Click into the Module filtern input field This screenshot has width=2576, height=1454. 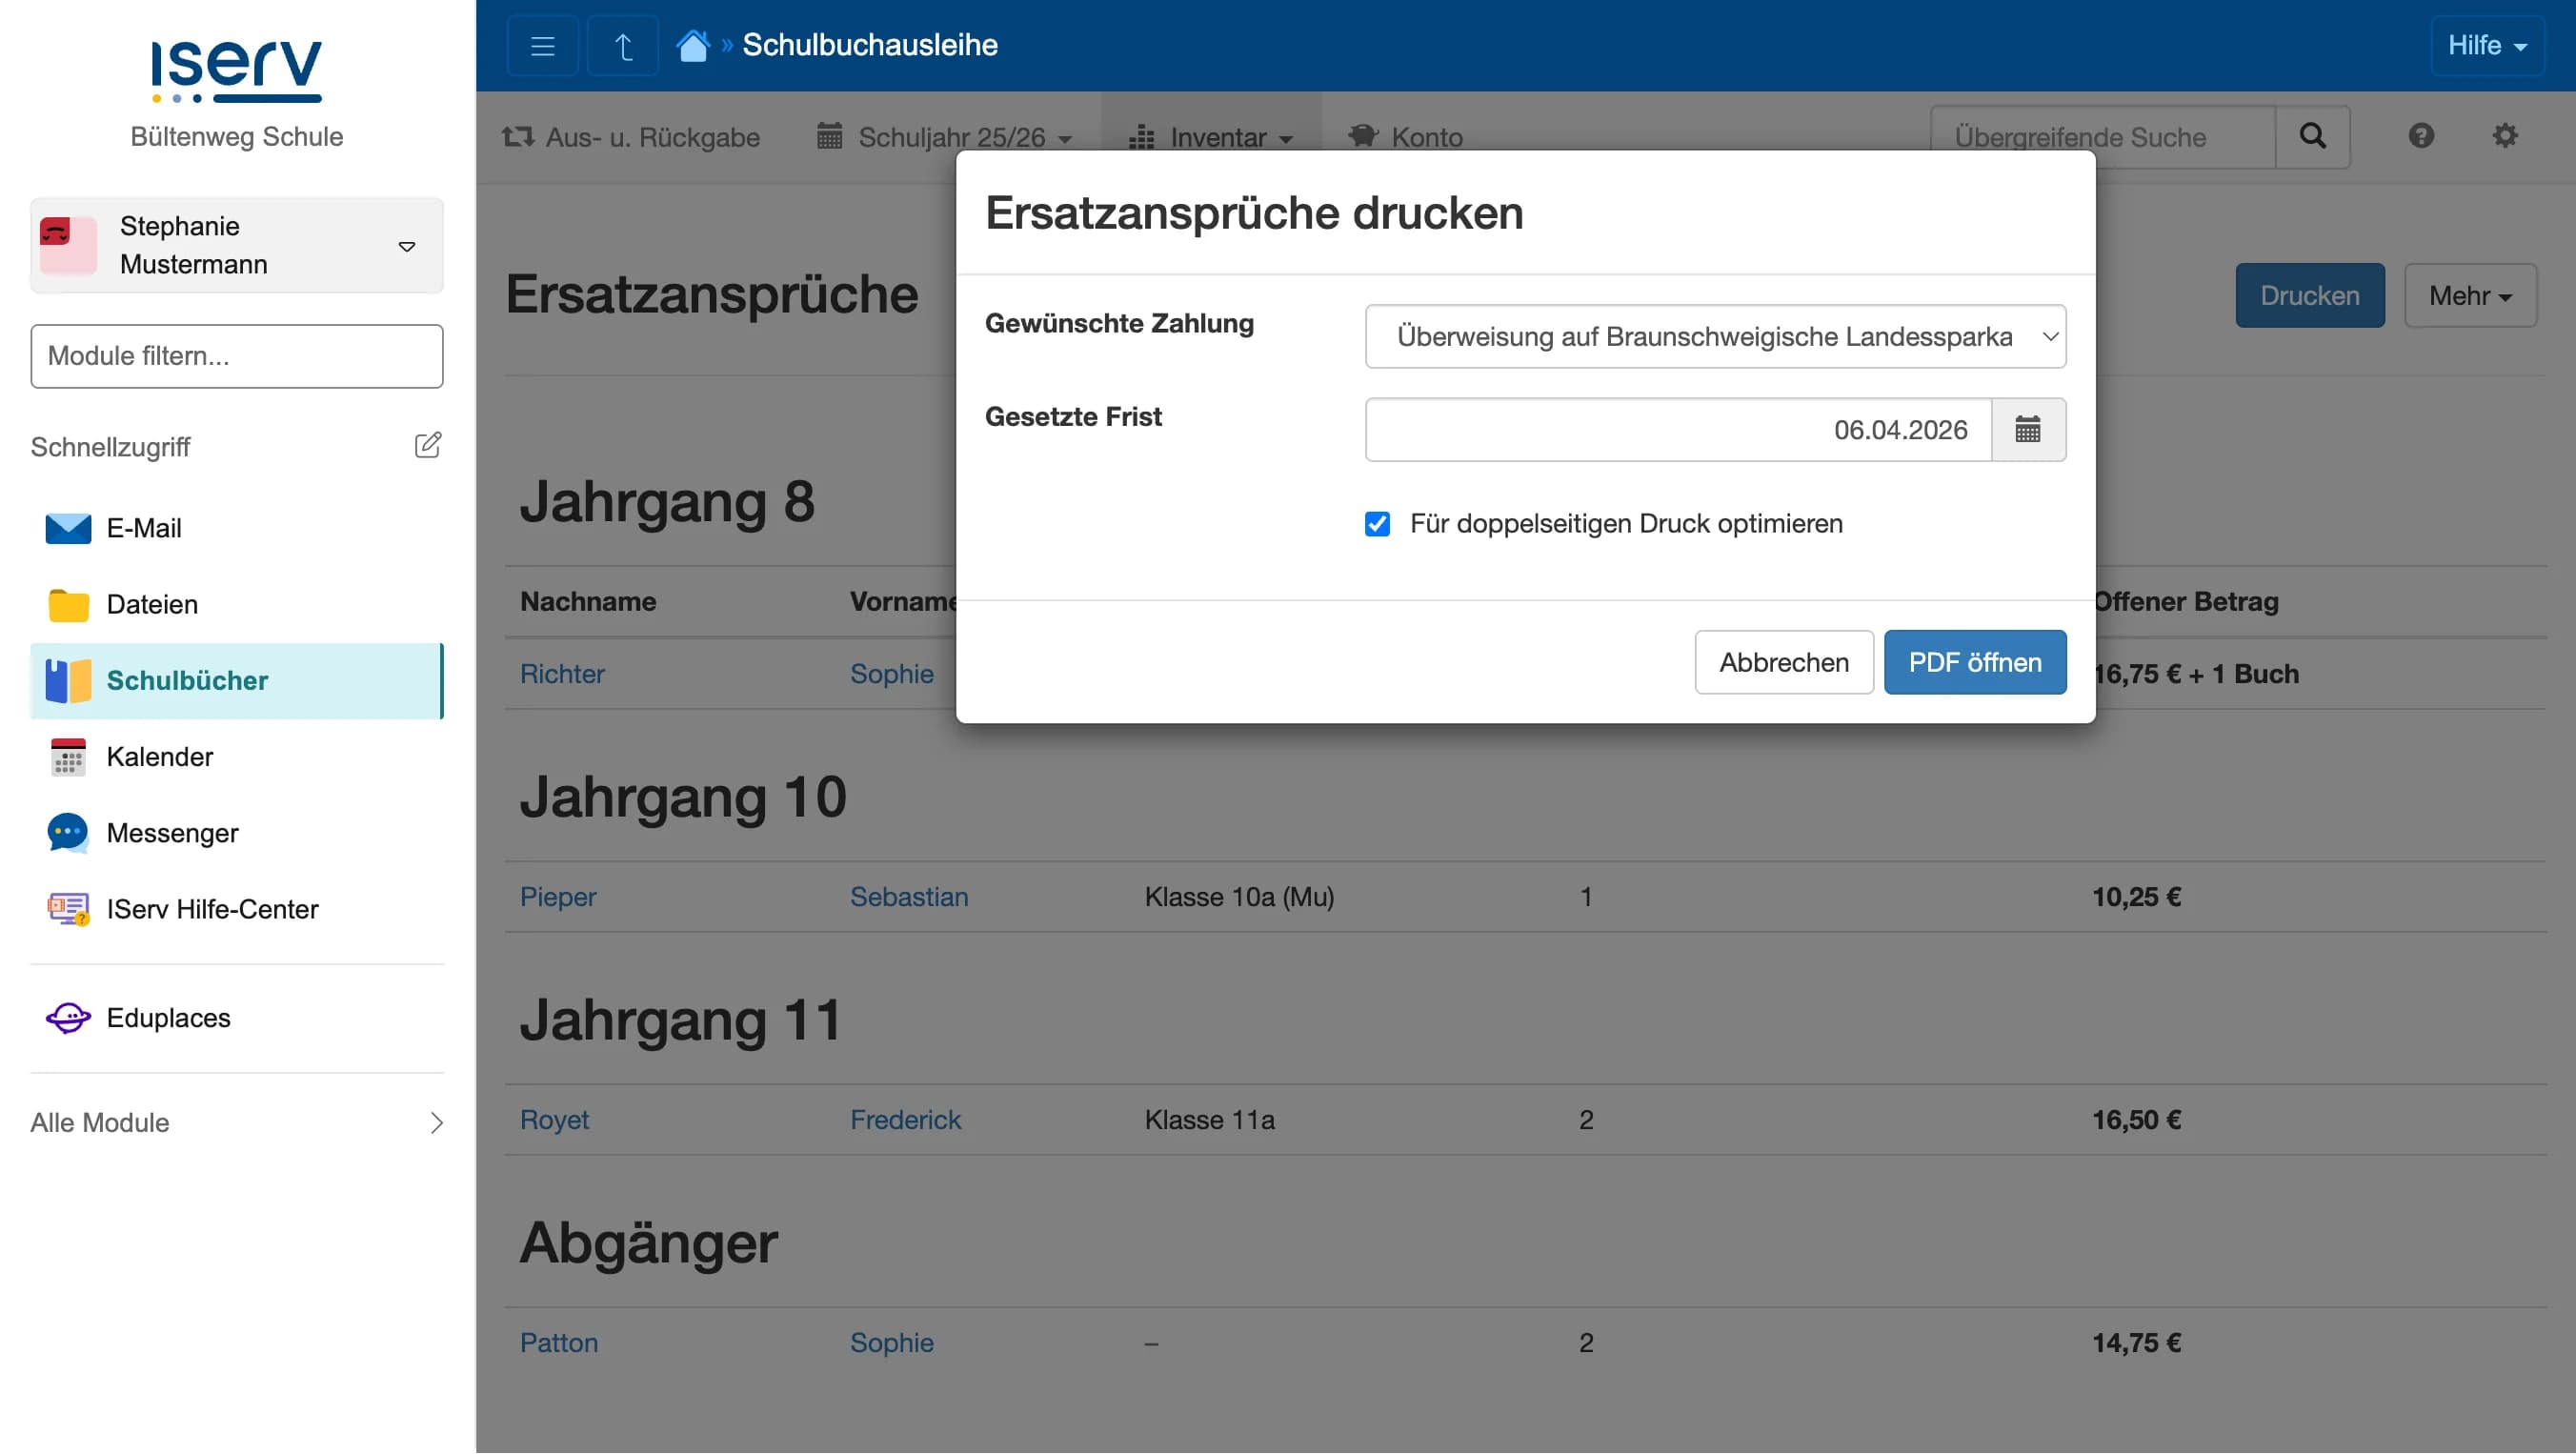point(236,356)
